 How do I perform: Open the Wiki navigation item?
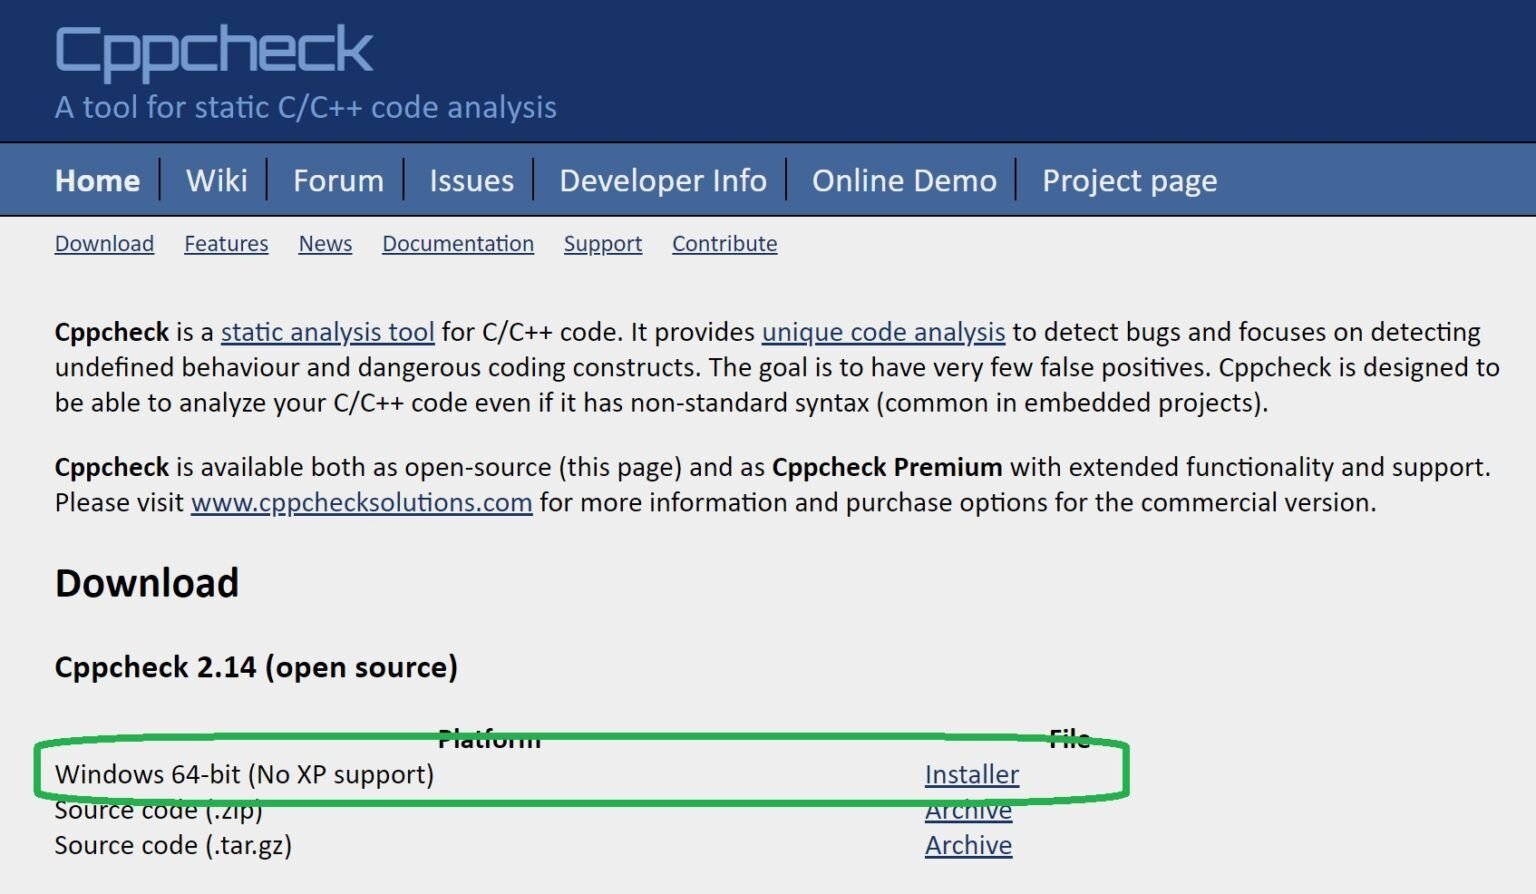[216, 180]
